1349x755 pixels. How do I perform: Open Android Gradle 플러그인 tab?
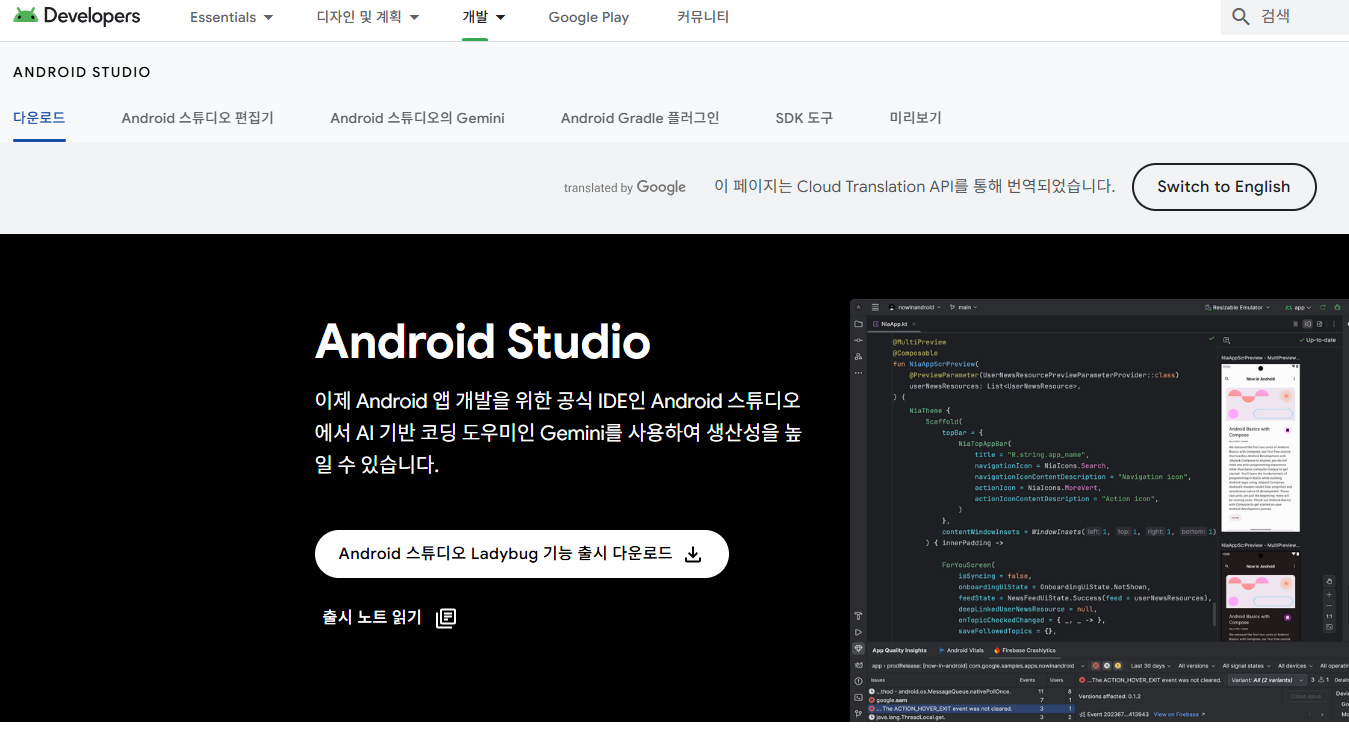(640, 118)
